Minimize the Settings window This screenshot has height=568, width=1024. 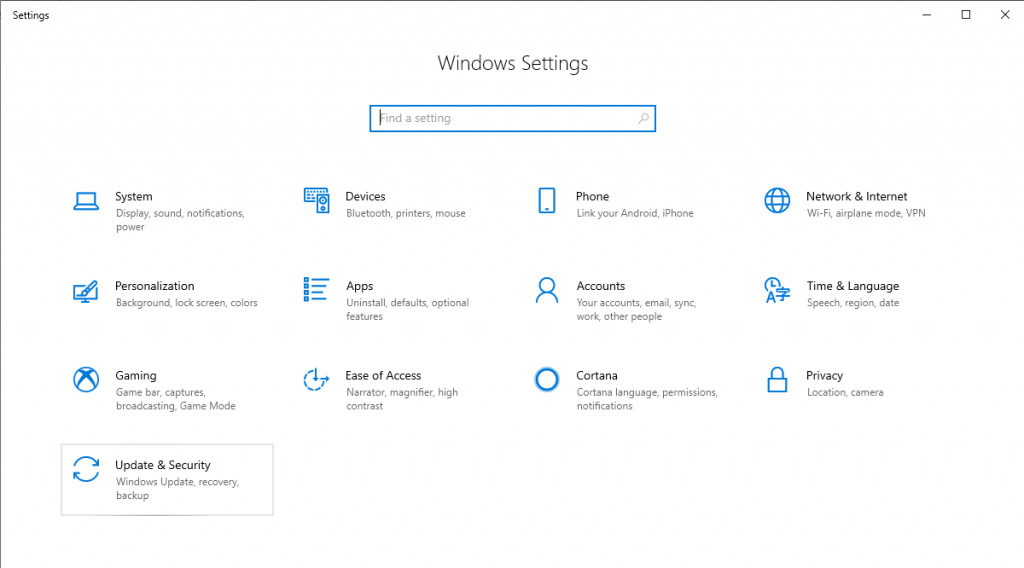(x=927, y=14)
